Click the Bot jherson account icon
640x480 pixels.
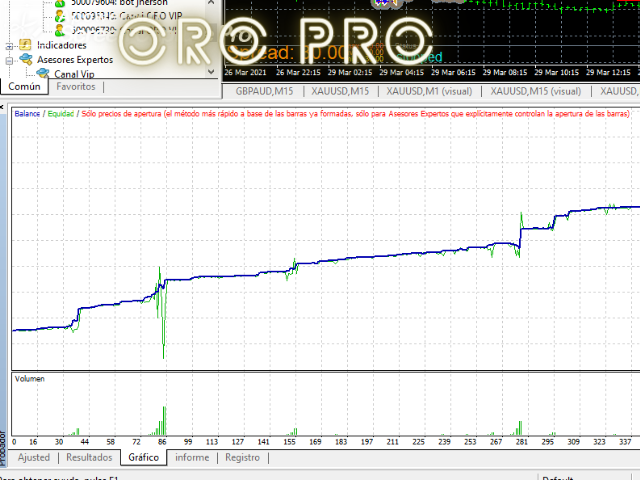click(60, 2)
